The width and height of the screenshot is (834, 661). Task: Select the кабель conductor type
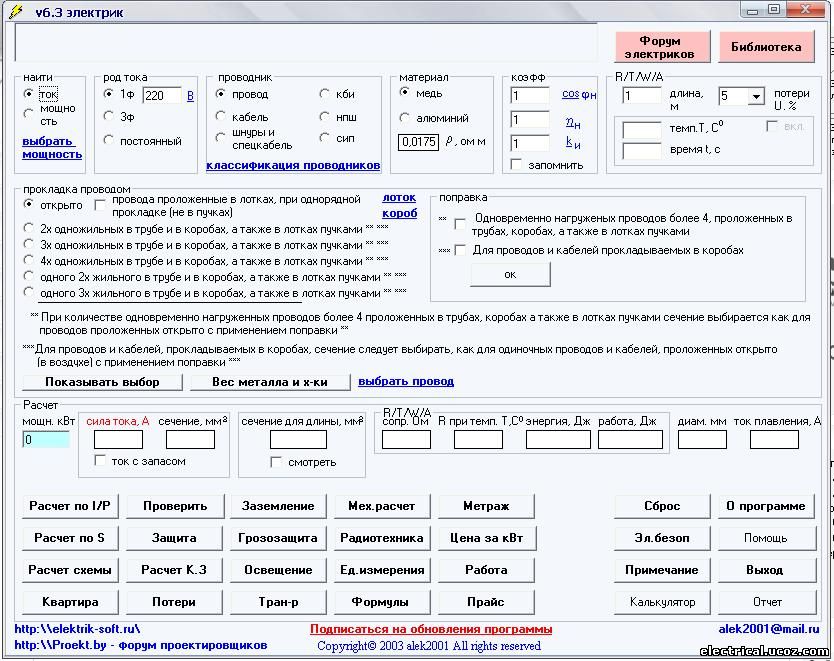coord(222,117)
